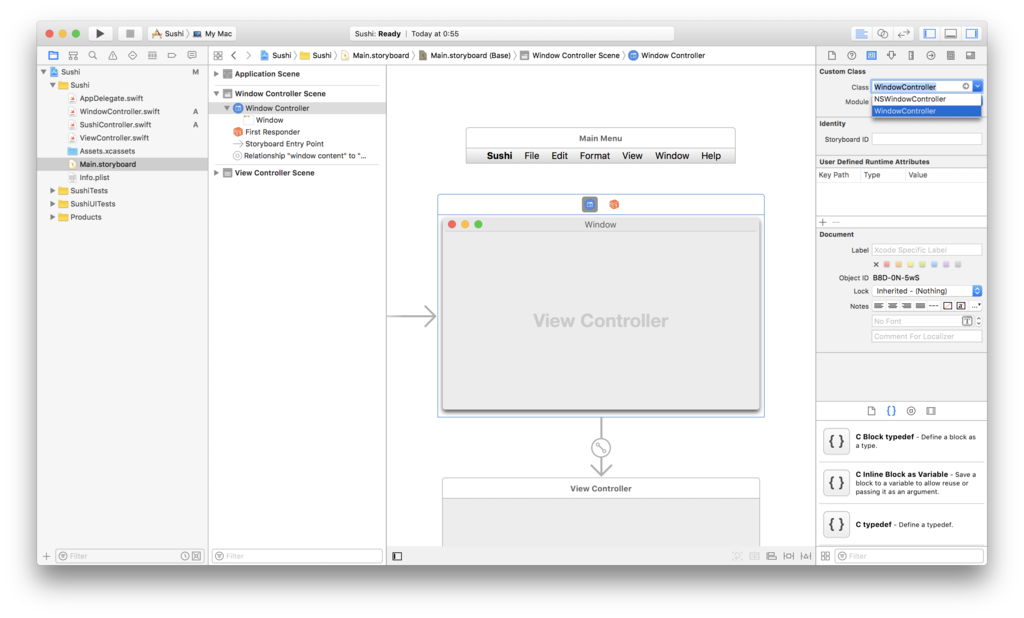
Task: Choose WindowController from class list
Action: 927,111
